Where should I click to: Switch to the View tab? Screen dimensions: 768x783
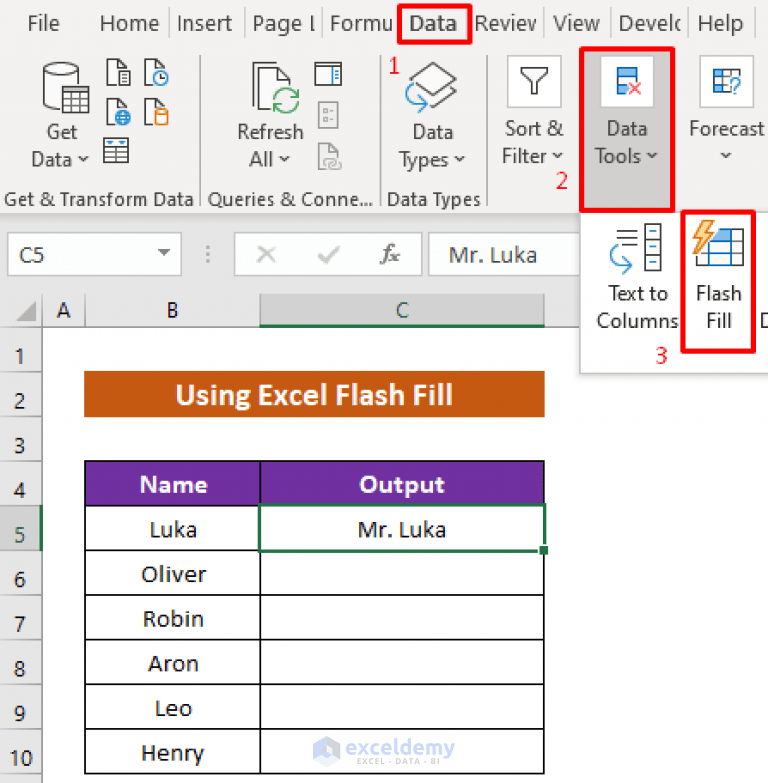tap(576, 23)
